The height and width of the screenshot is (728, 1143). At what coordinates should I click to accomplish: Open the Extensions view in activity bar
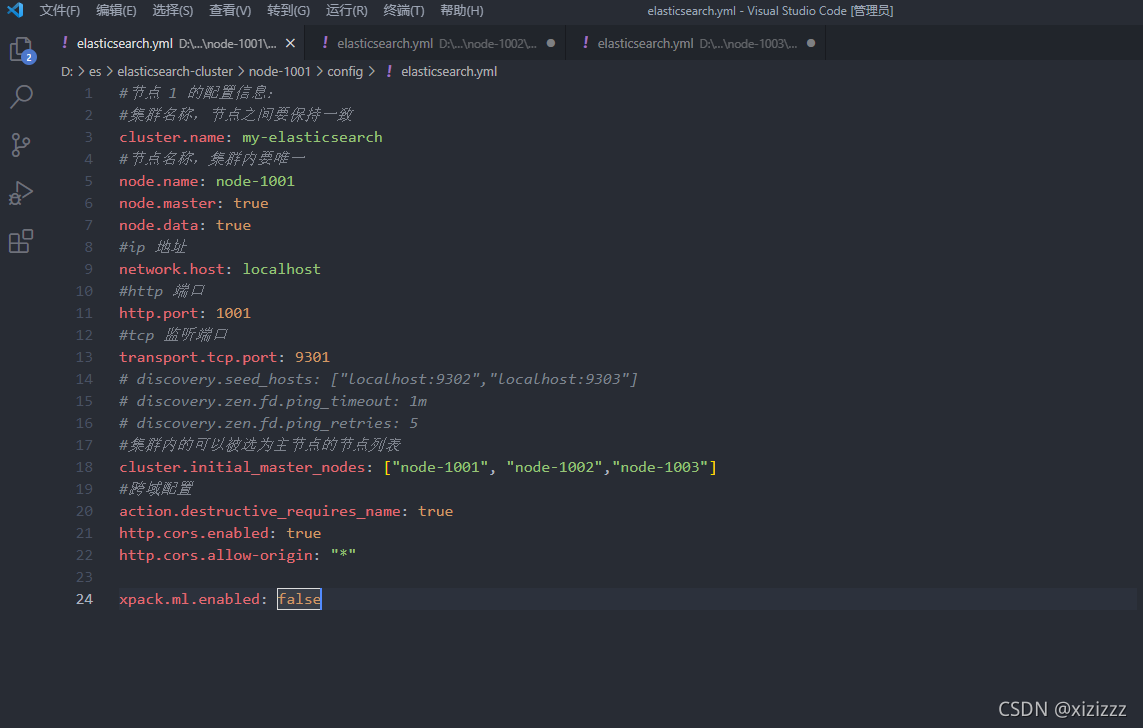point(21,241)
